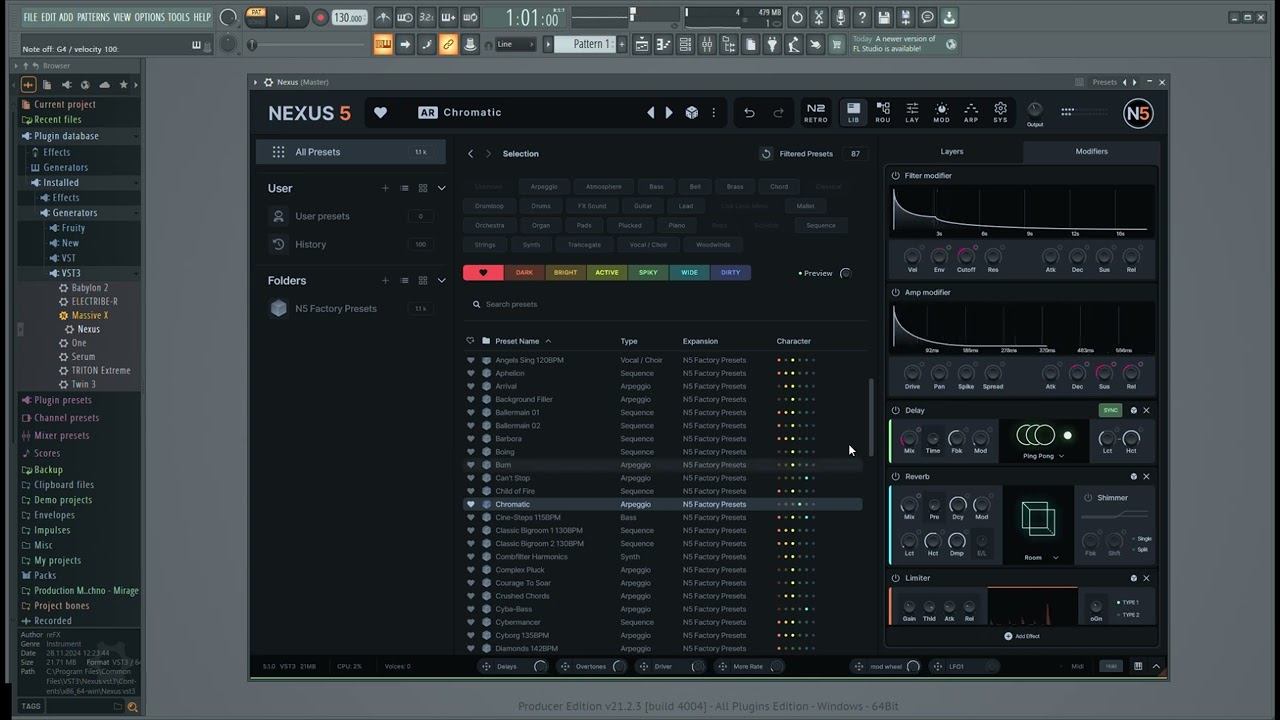Click the undo arrow in Nexus
Image resolution: width=1280 pixels, height=720 pixels.
pos(749,113)
